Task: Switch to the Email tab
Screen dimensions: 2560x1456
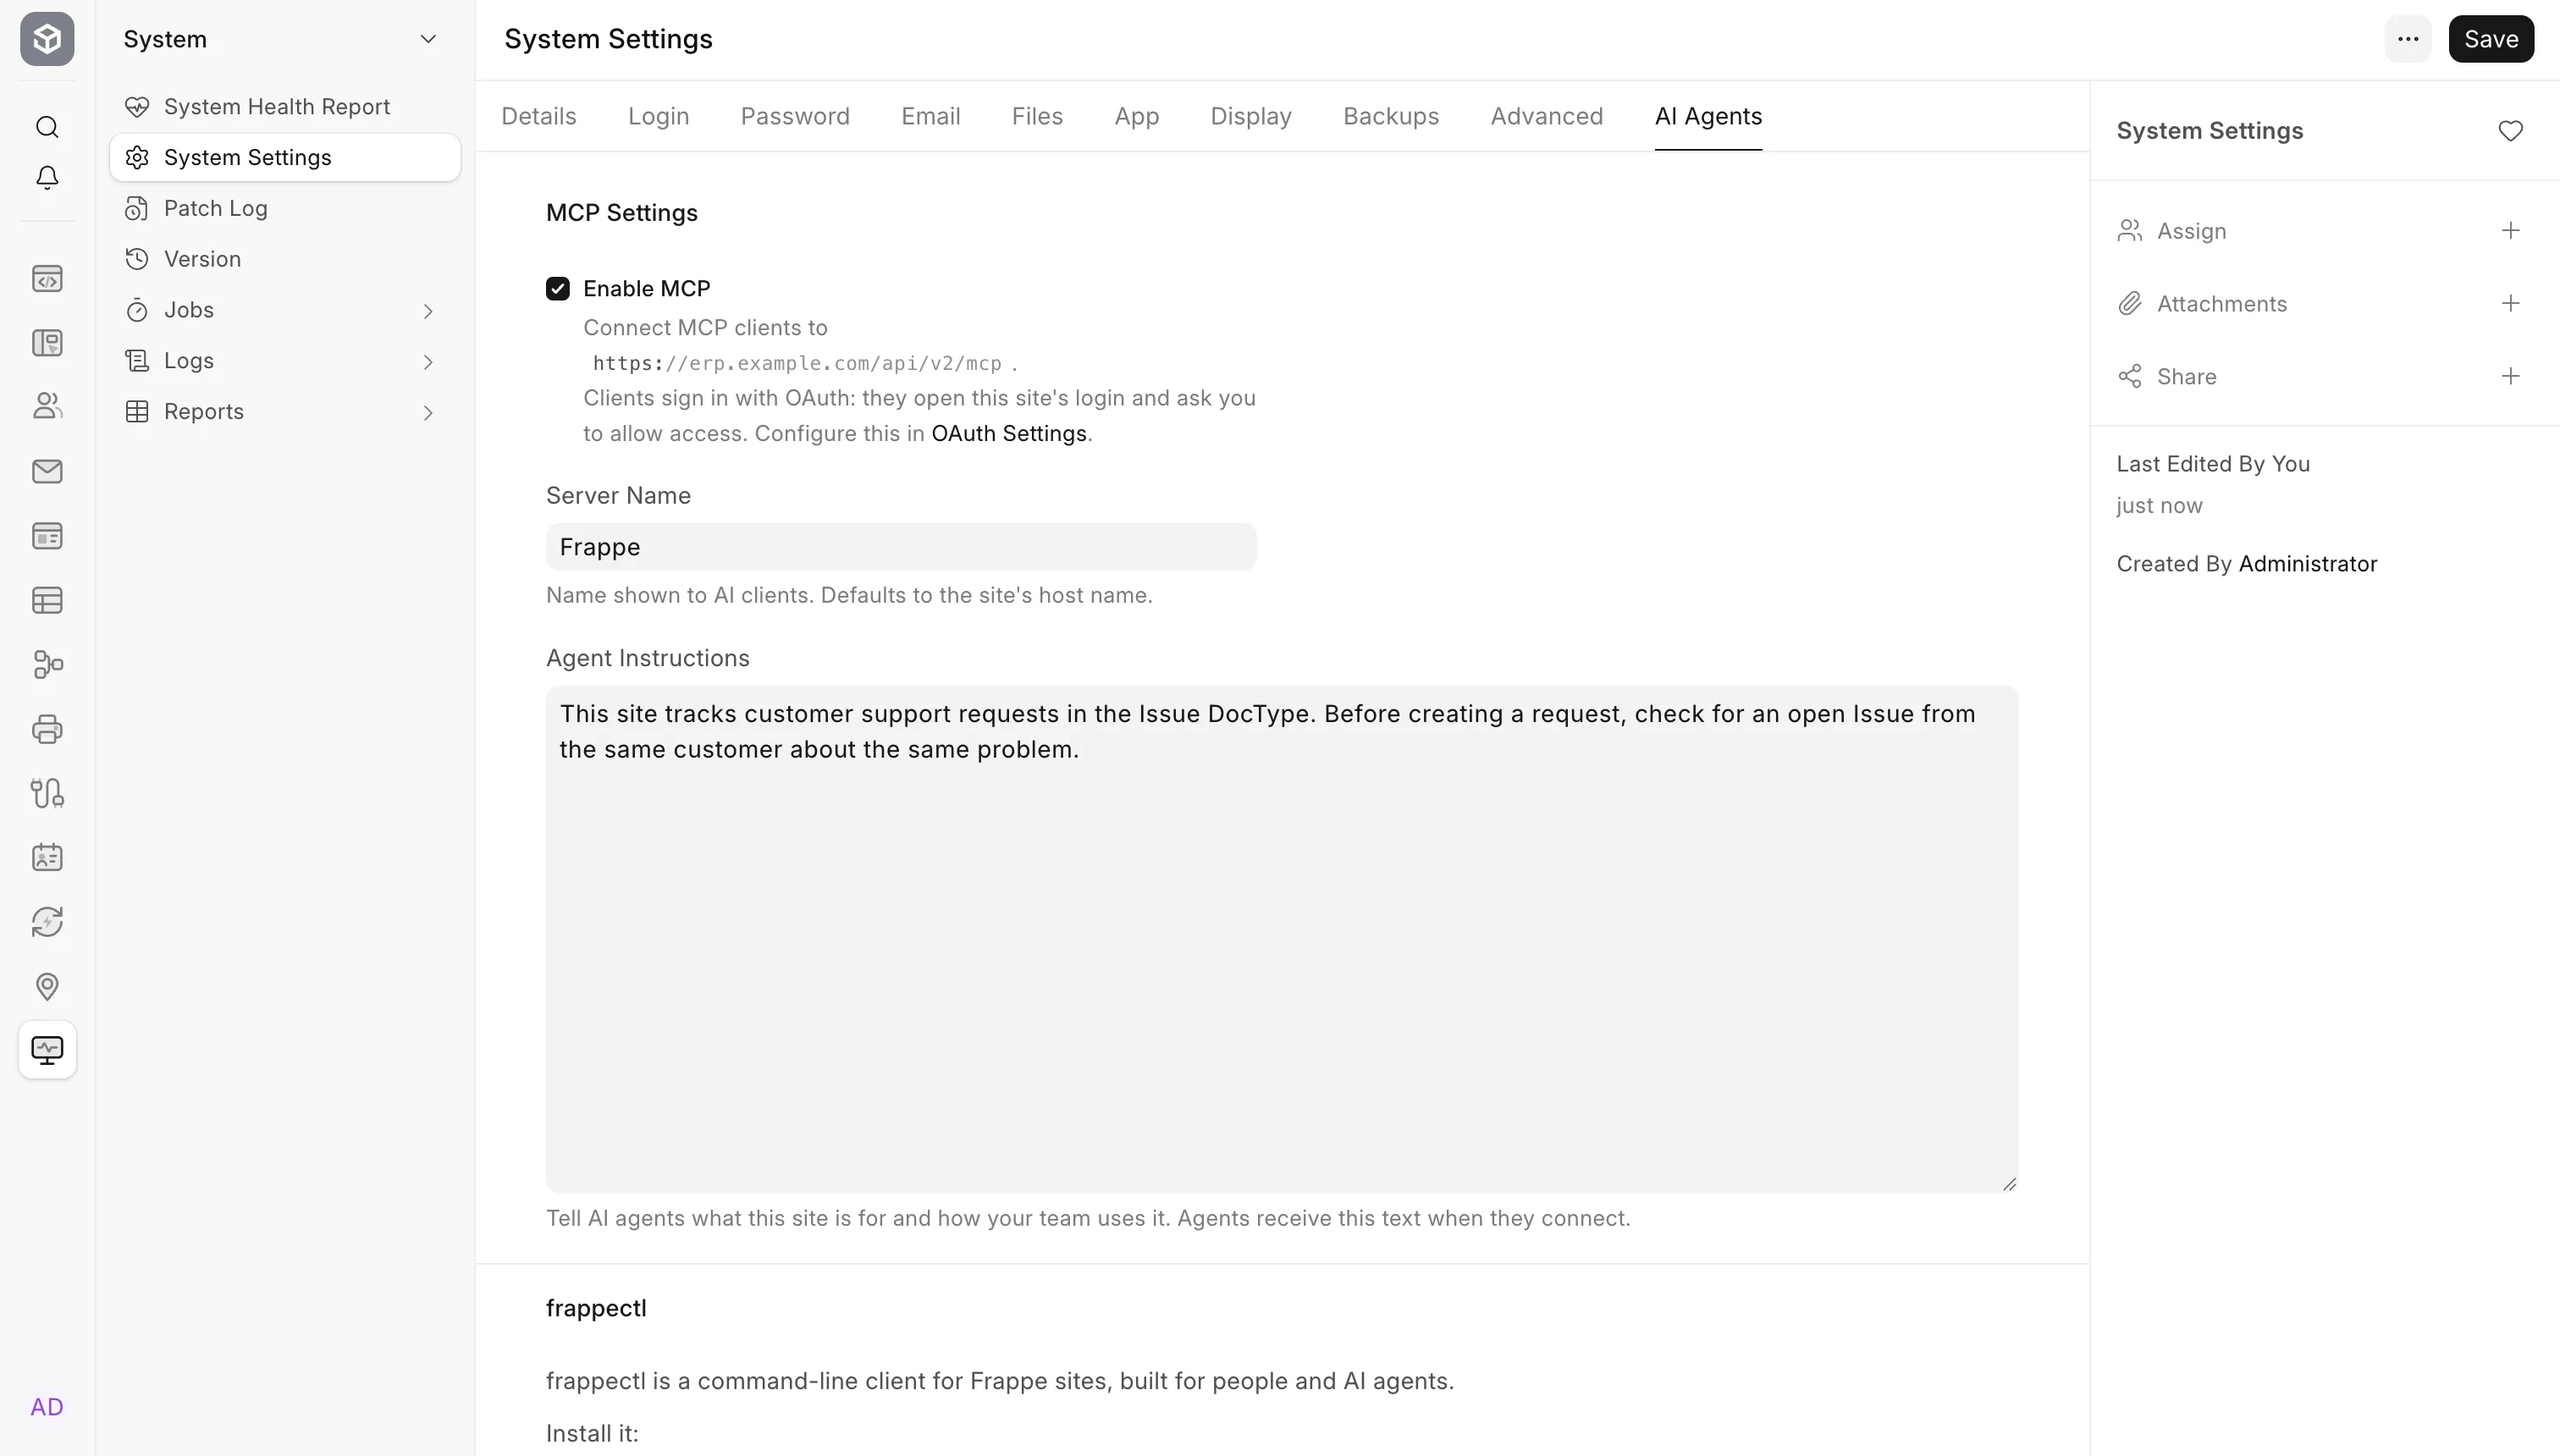Action: pyautogui.click(x=931, y=116)
